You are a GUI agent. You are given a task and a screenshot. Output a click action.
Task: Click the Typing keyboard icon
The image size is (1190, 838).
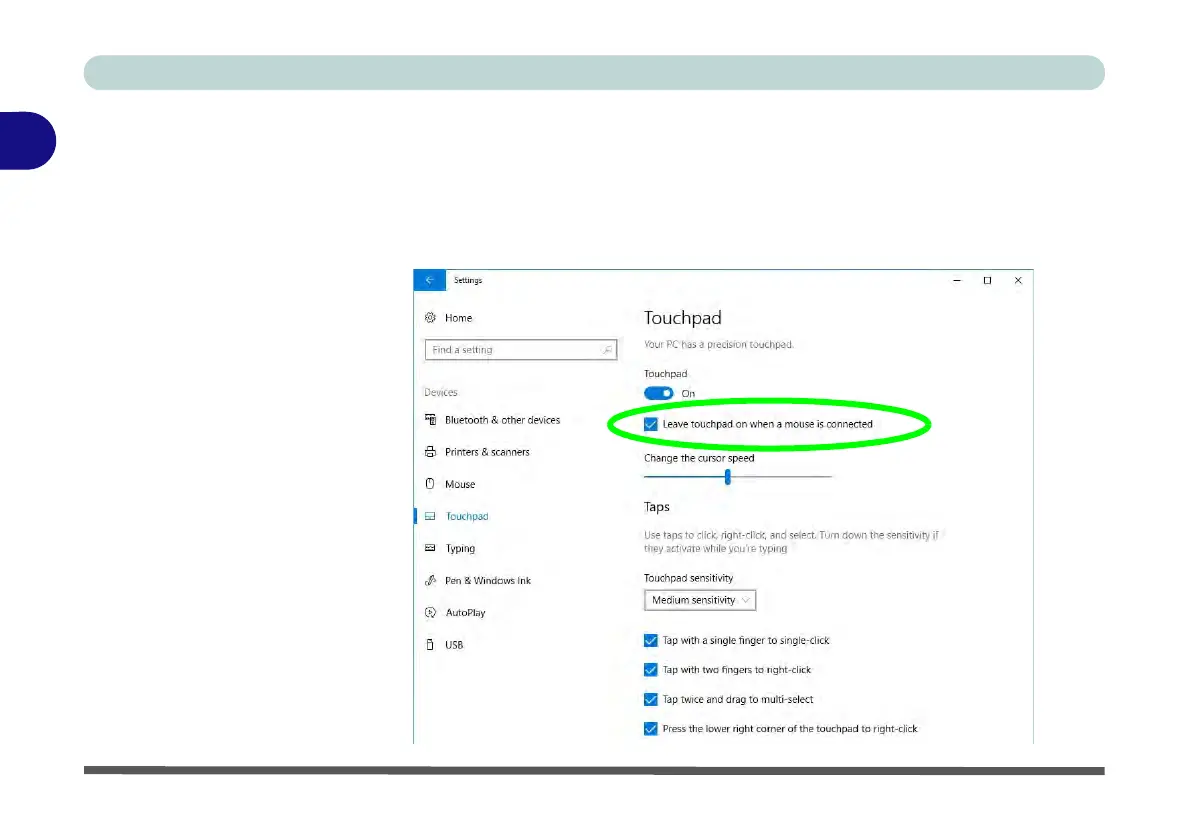click(430, 548)
